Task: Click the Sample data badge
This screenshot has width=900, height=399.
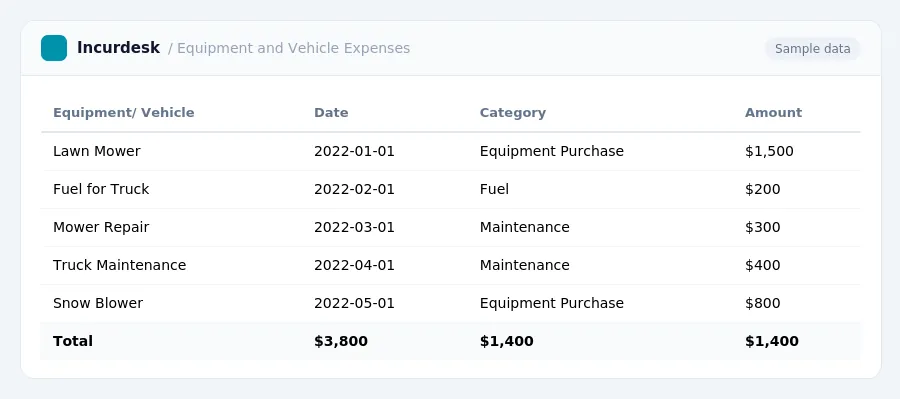Action: pos(812,49)
